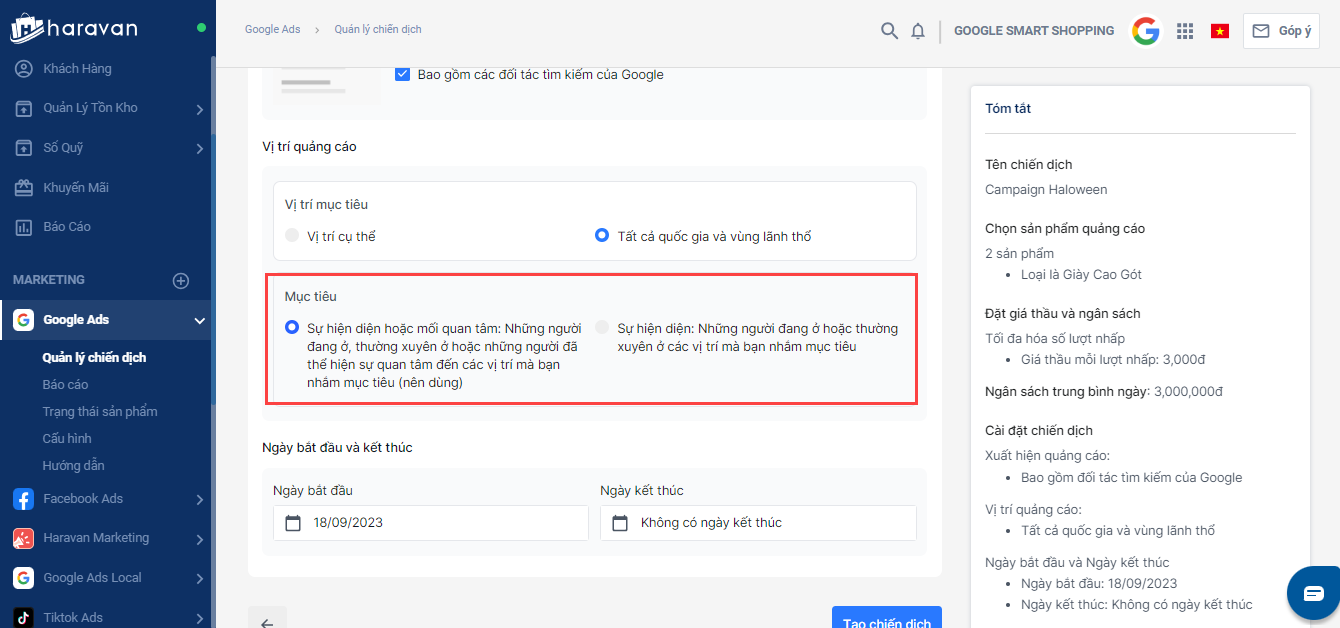Open the notifications bell
Image resolution: width=1340 pixels, height=628 pixels.
[x=918, y=31]
